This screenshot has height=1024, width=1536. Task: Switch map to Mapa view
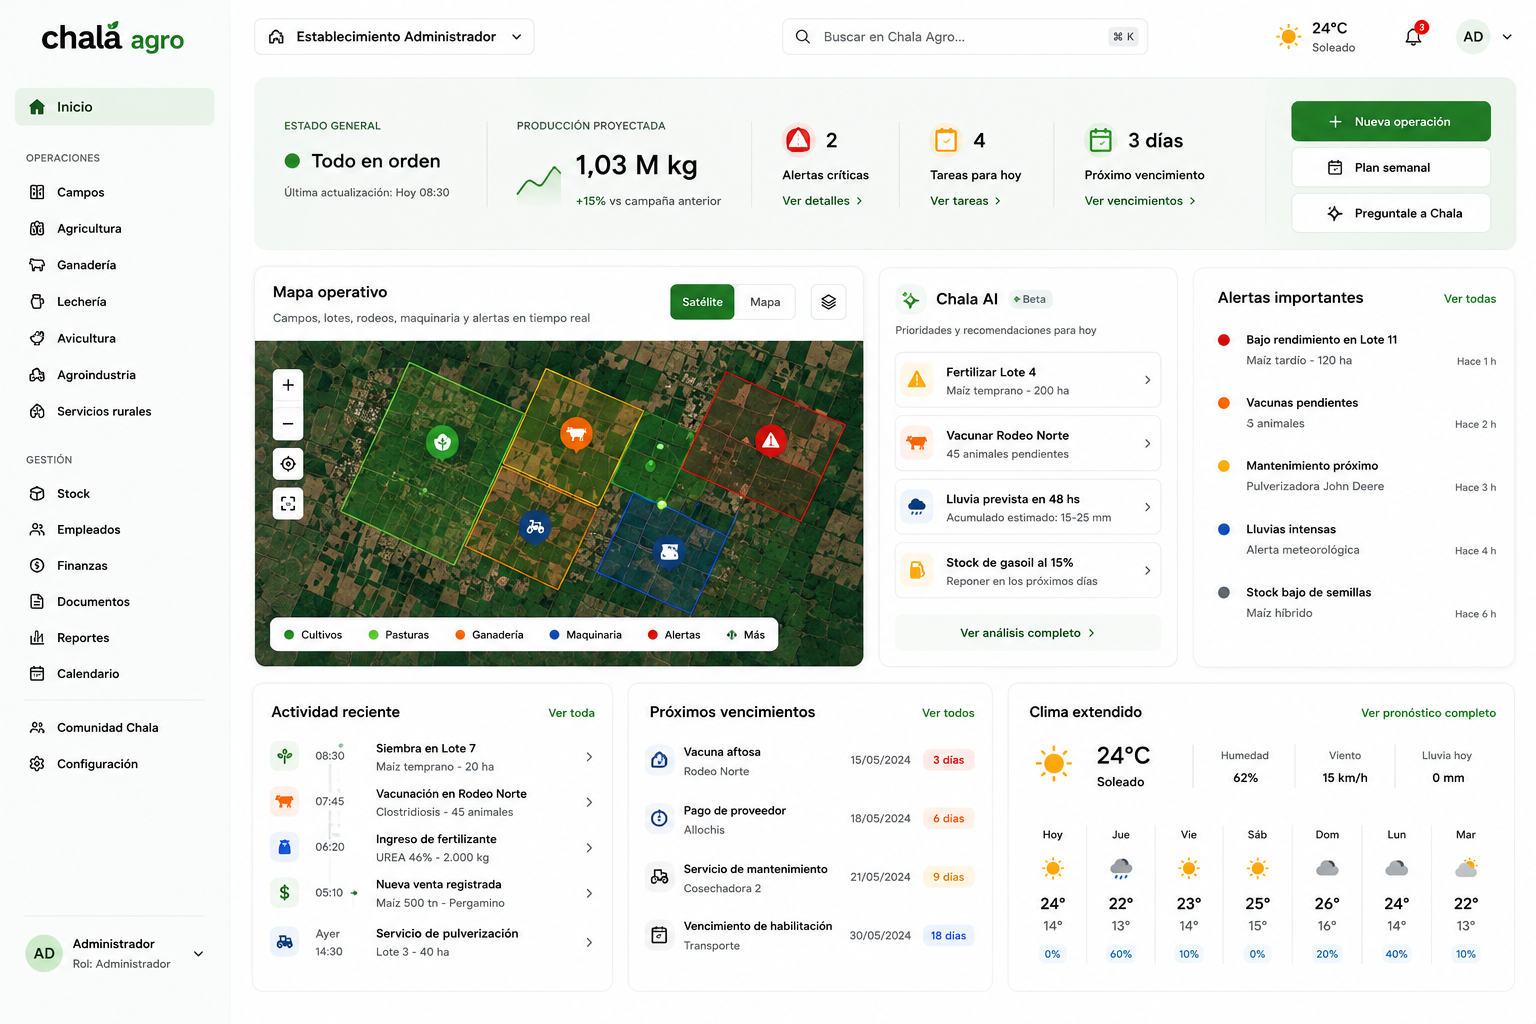pos(765,302)
